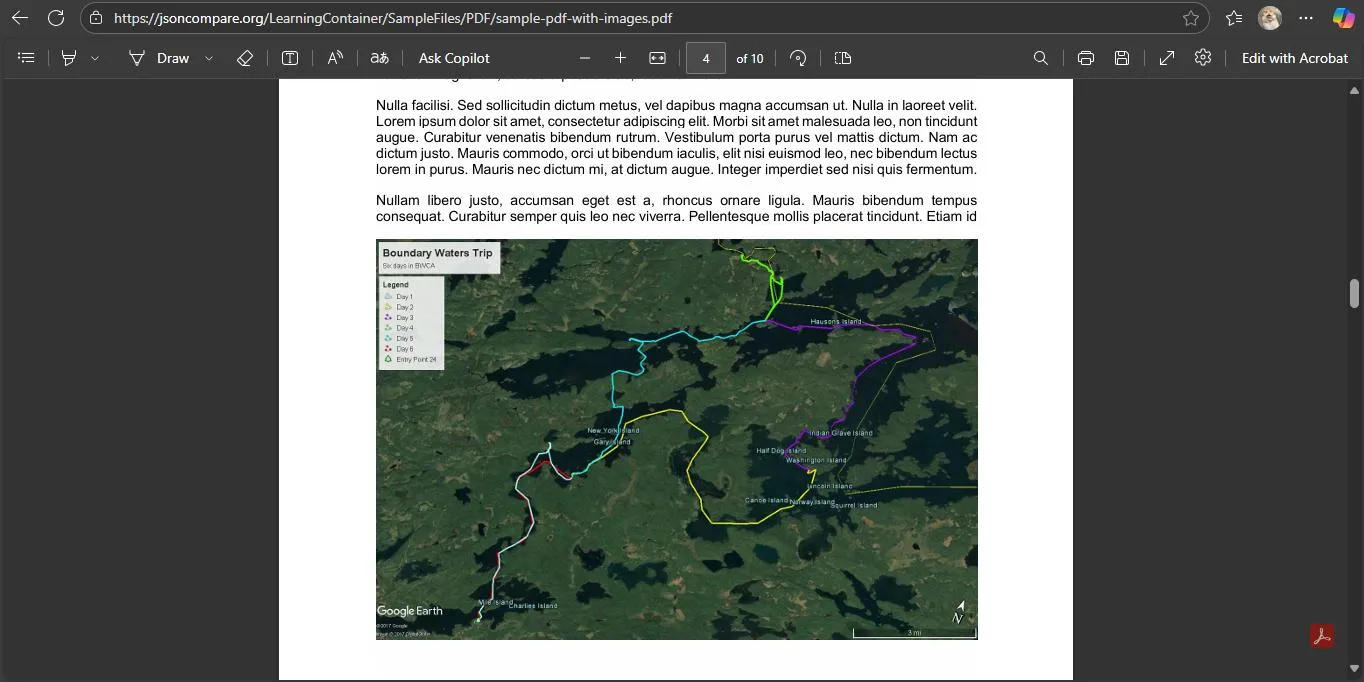Print the PDF document
Viewport: 1364px width, 682px height.
(x=1086, y=58)
